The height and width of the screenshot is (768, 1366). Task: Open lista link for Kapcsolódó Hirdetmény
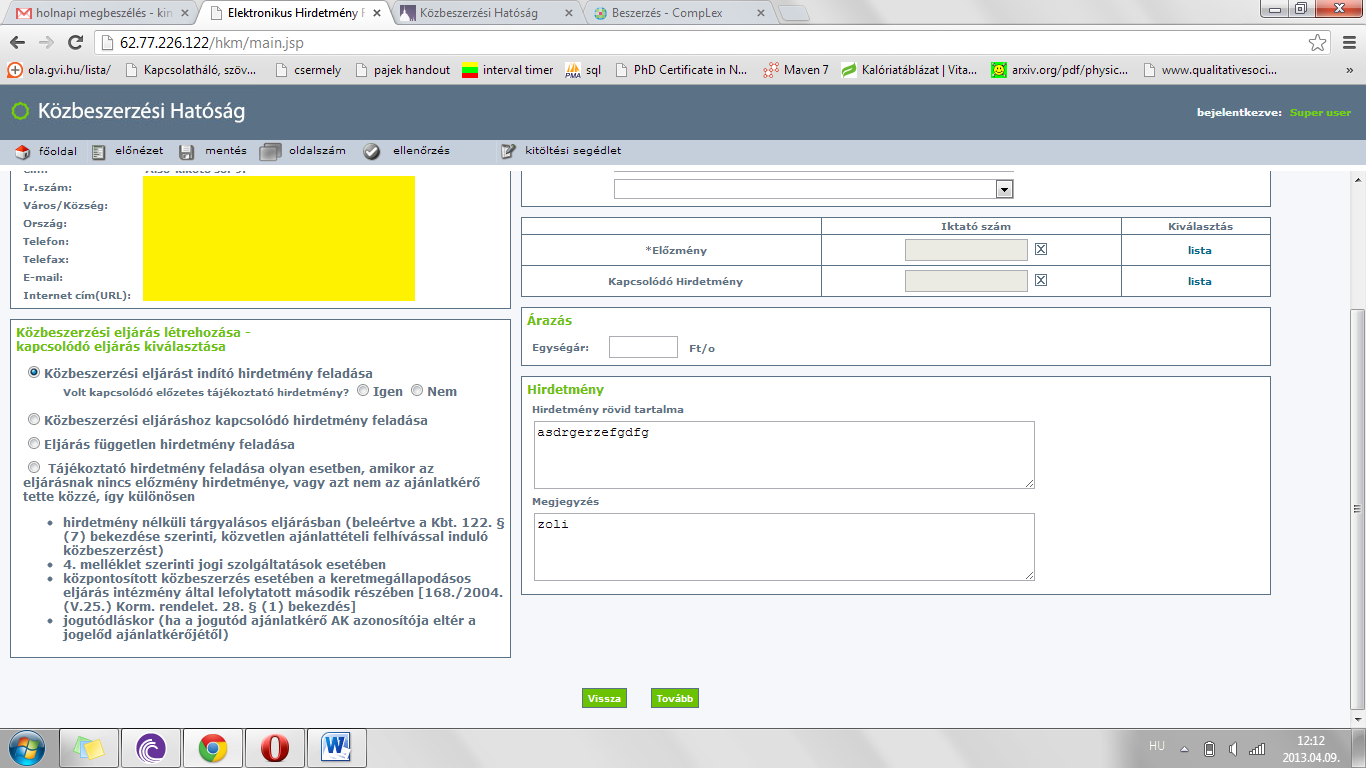click(x=1199, y=281)
